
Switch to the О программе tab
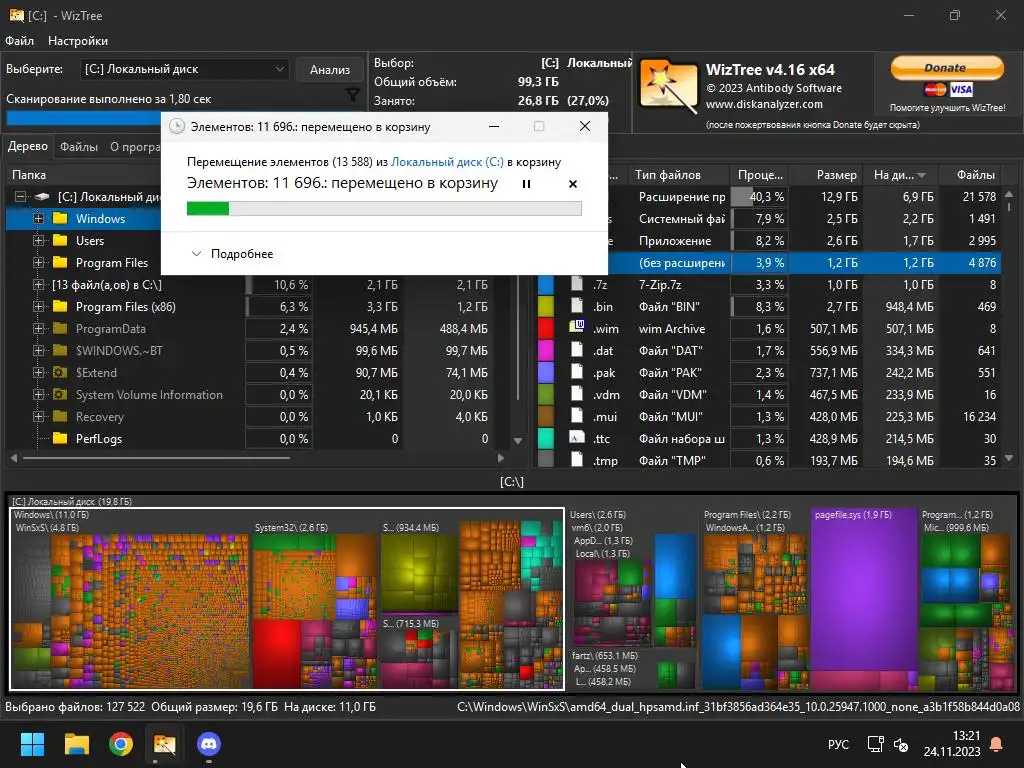click(x=135, y=147)
